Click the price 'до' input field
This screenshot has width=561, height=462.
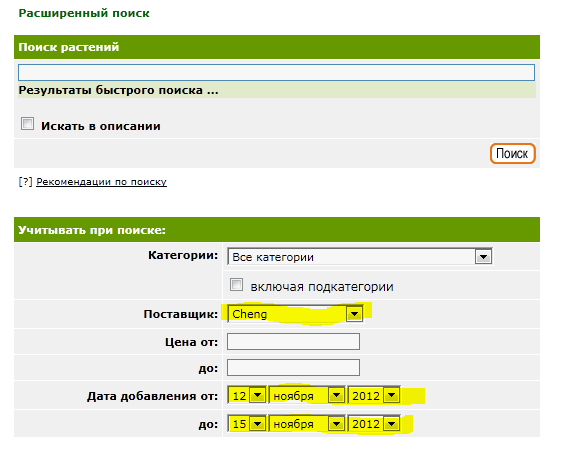tap(293, 368)
